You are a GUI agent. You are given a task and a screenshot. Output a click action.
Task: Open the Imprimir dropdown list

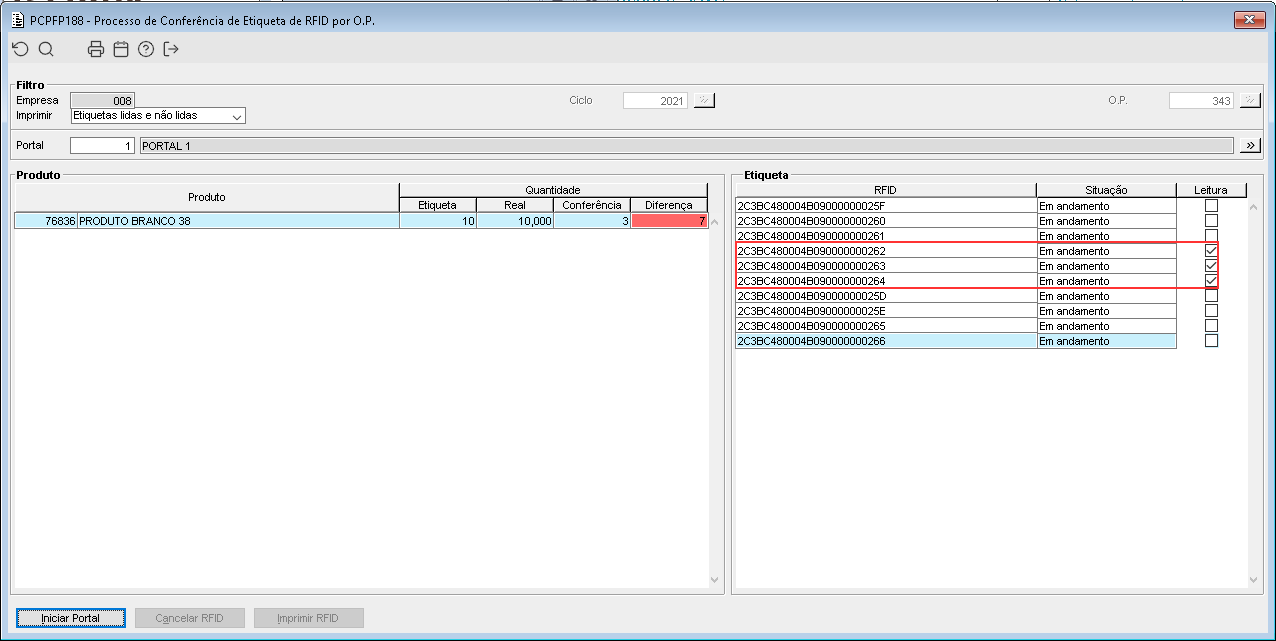click(x=237, y=116)
